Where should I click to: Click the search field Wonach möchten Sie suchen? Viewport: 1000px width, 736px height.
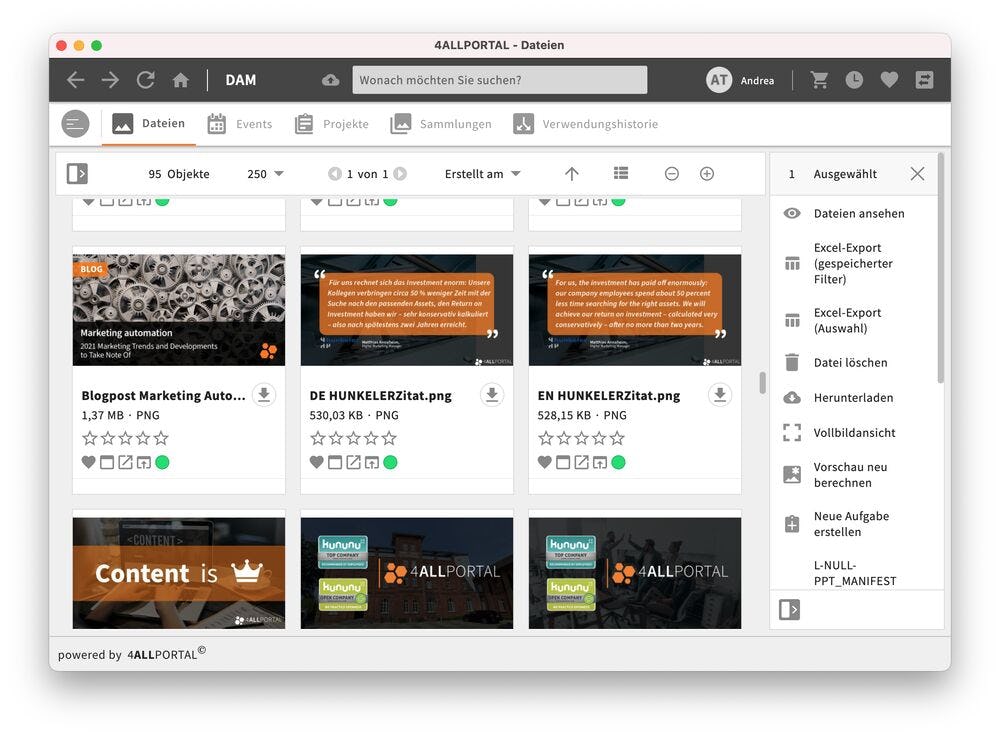tap(500, 80)
